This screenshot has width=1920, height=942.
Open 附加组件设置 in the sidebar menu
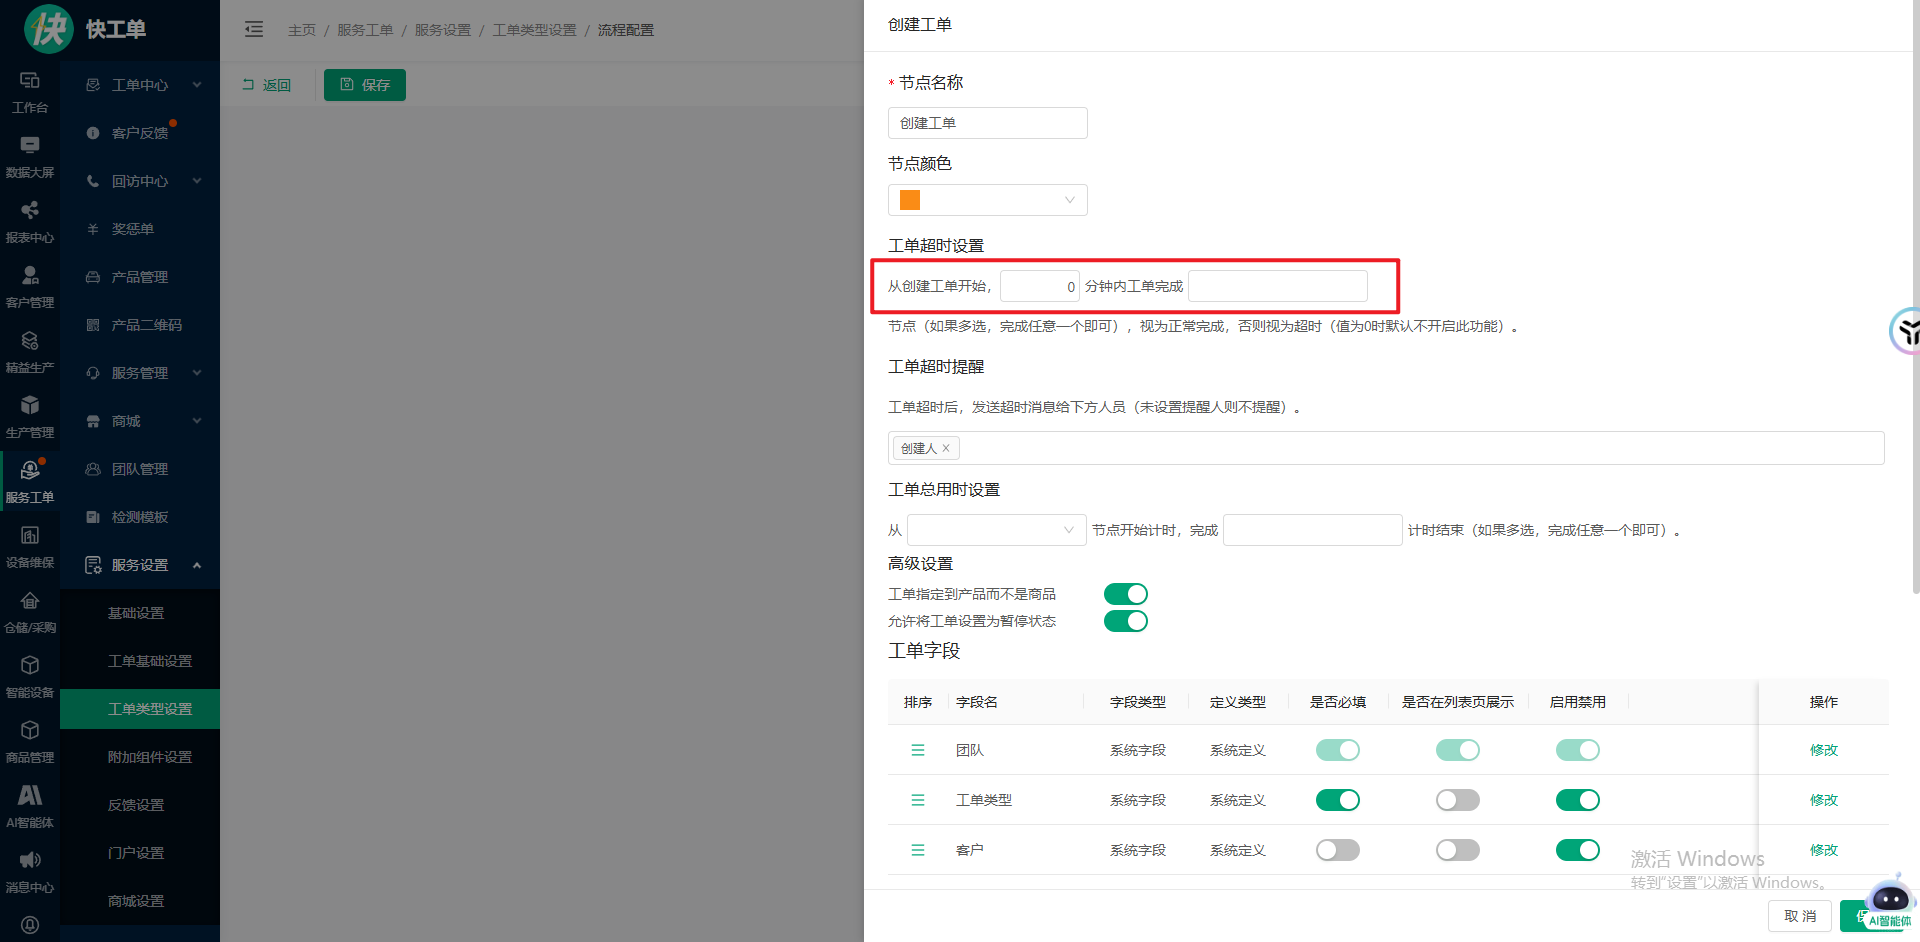click(150, 757)
